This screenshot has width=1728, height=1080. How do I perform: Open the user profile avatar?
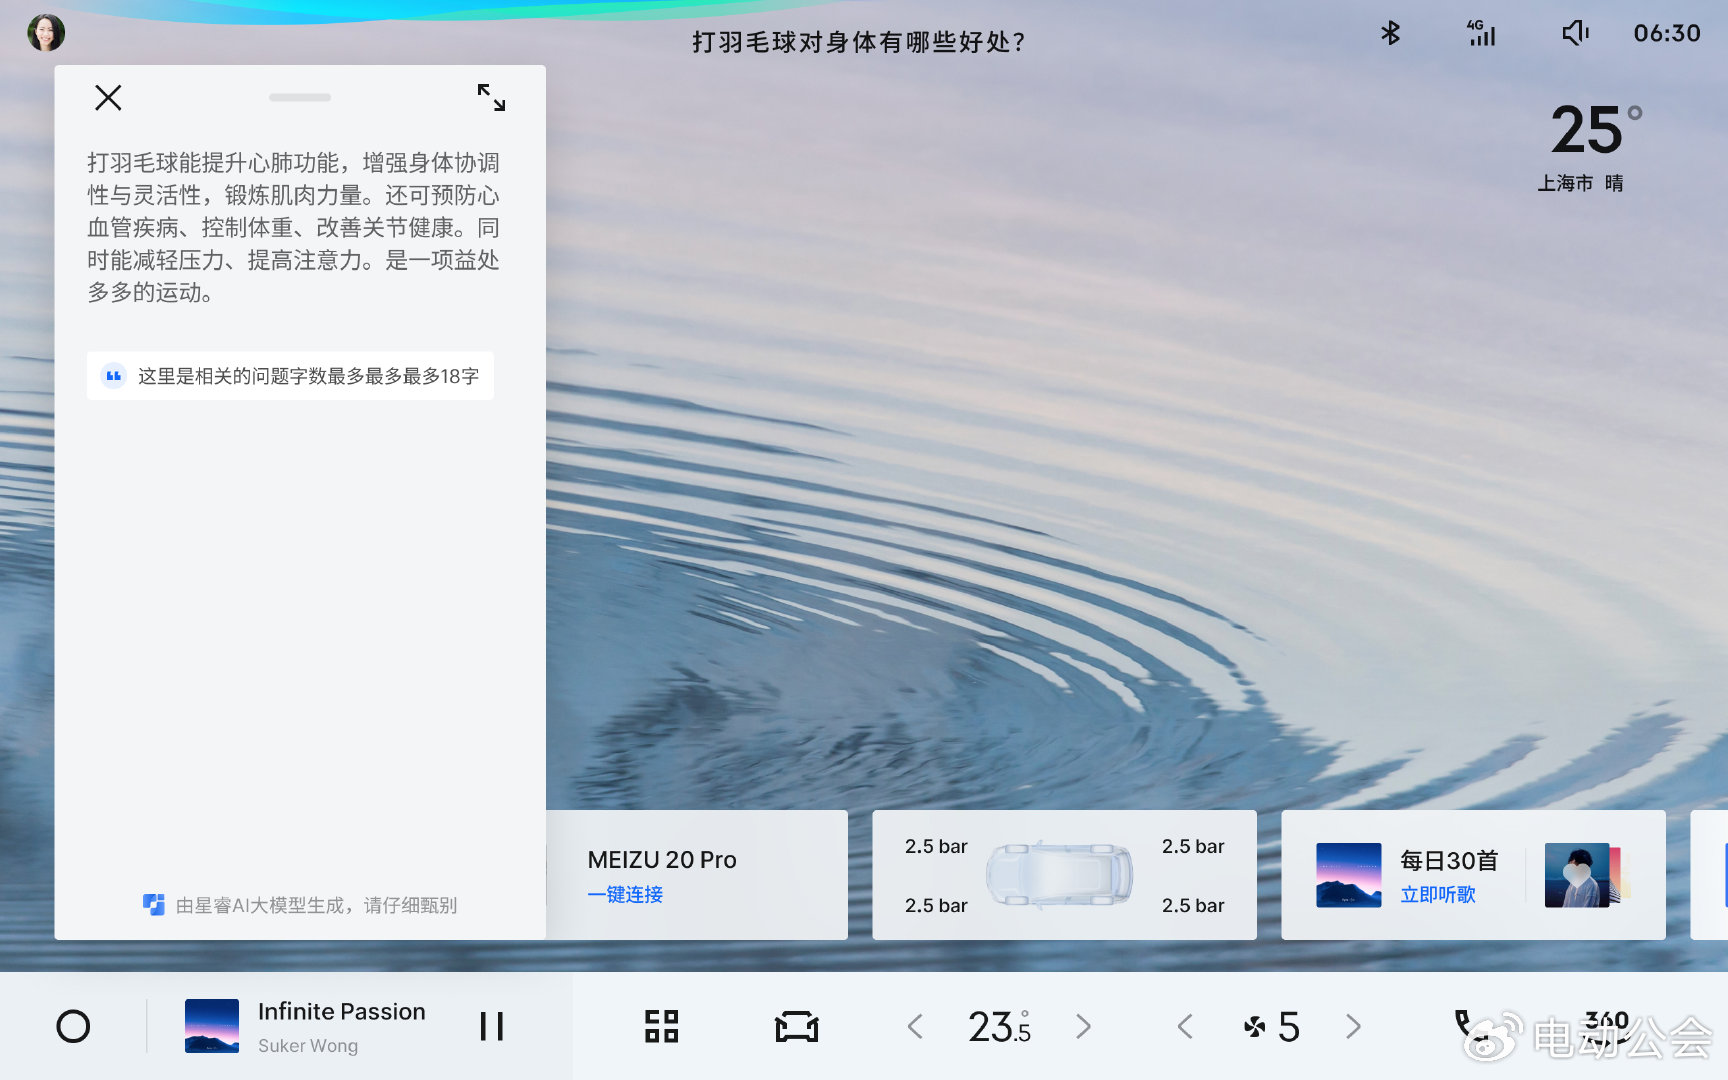[x=46, y=33]
